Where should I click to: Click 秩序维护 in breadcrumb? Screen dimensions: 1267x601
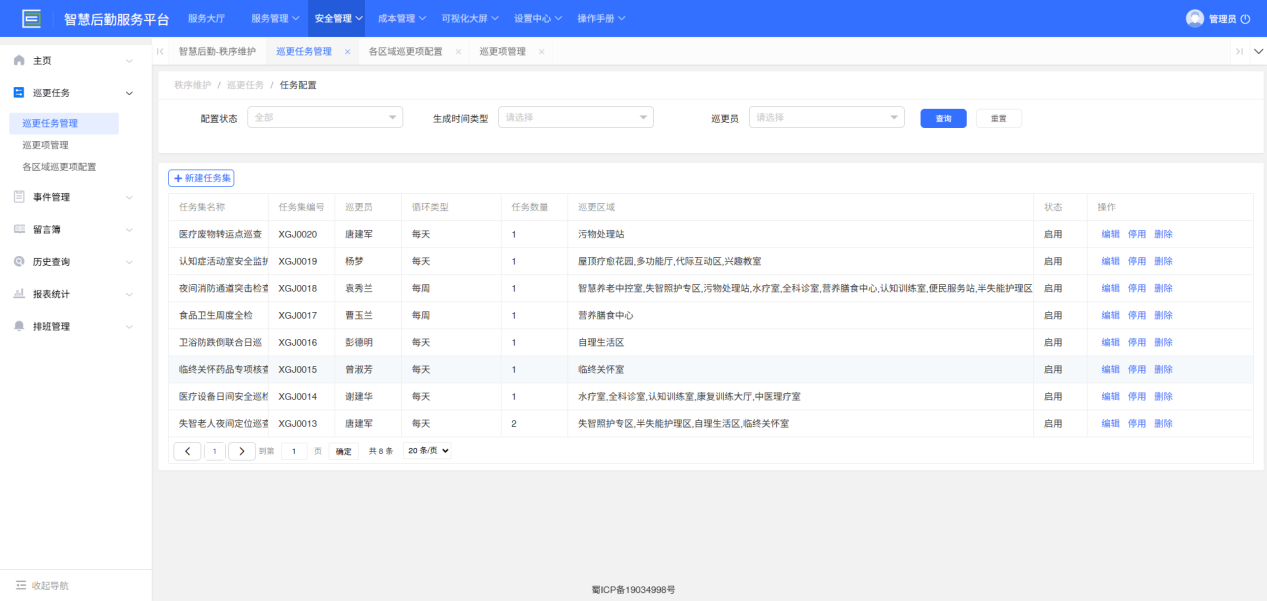pos(192,85)
